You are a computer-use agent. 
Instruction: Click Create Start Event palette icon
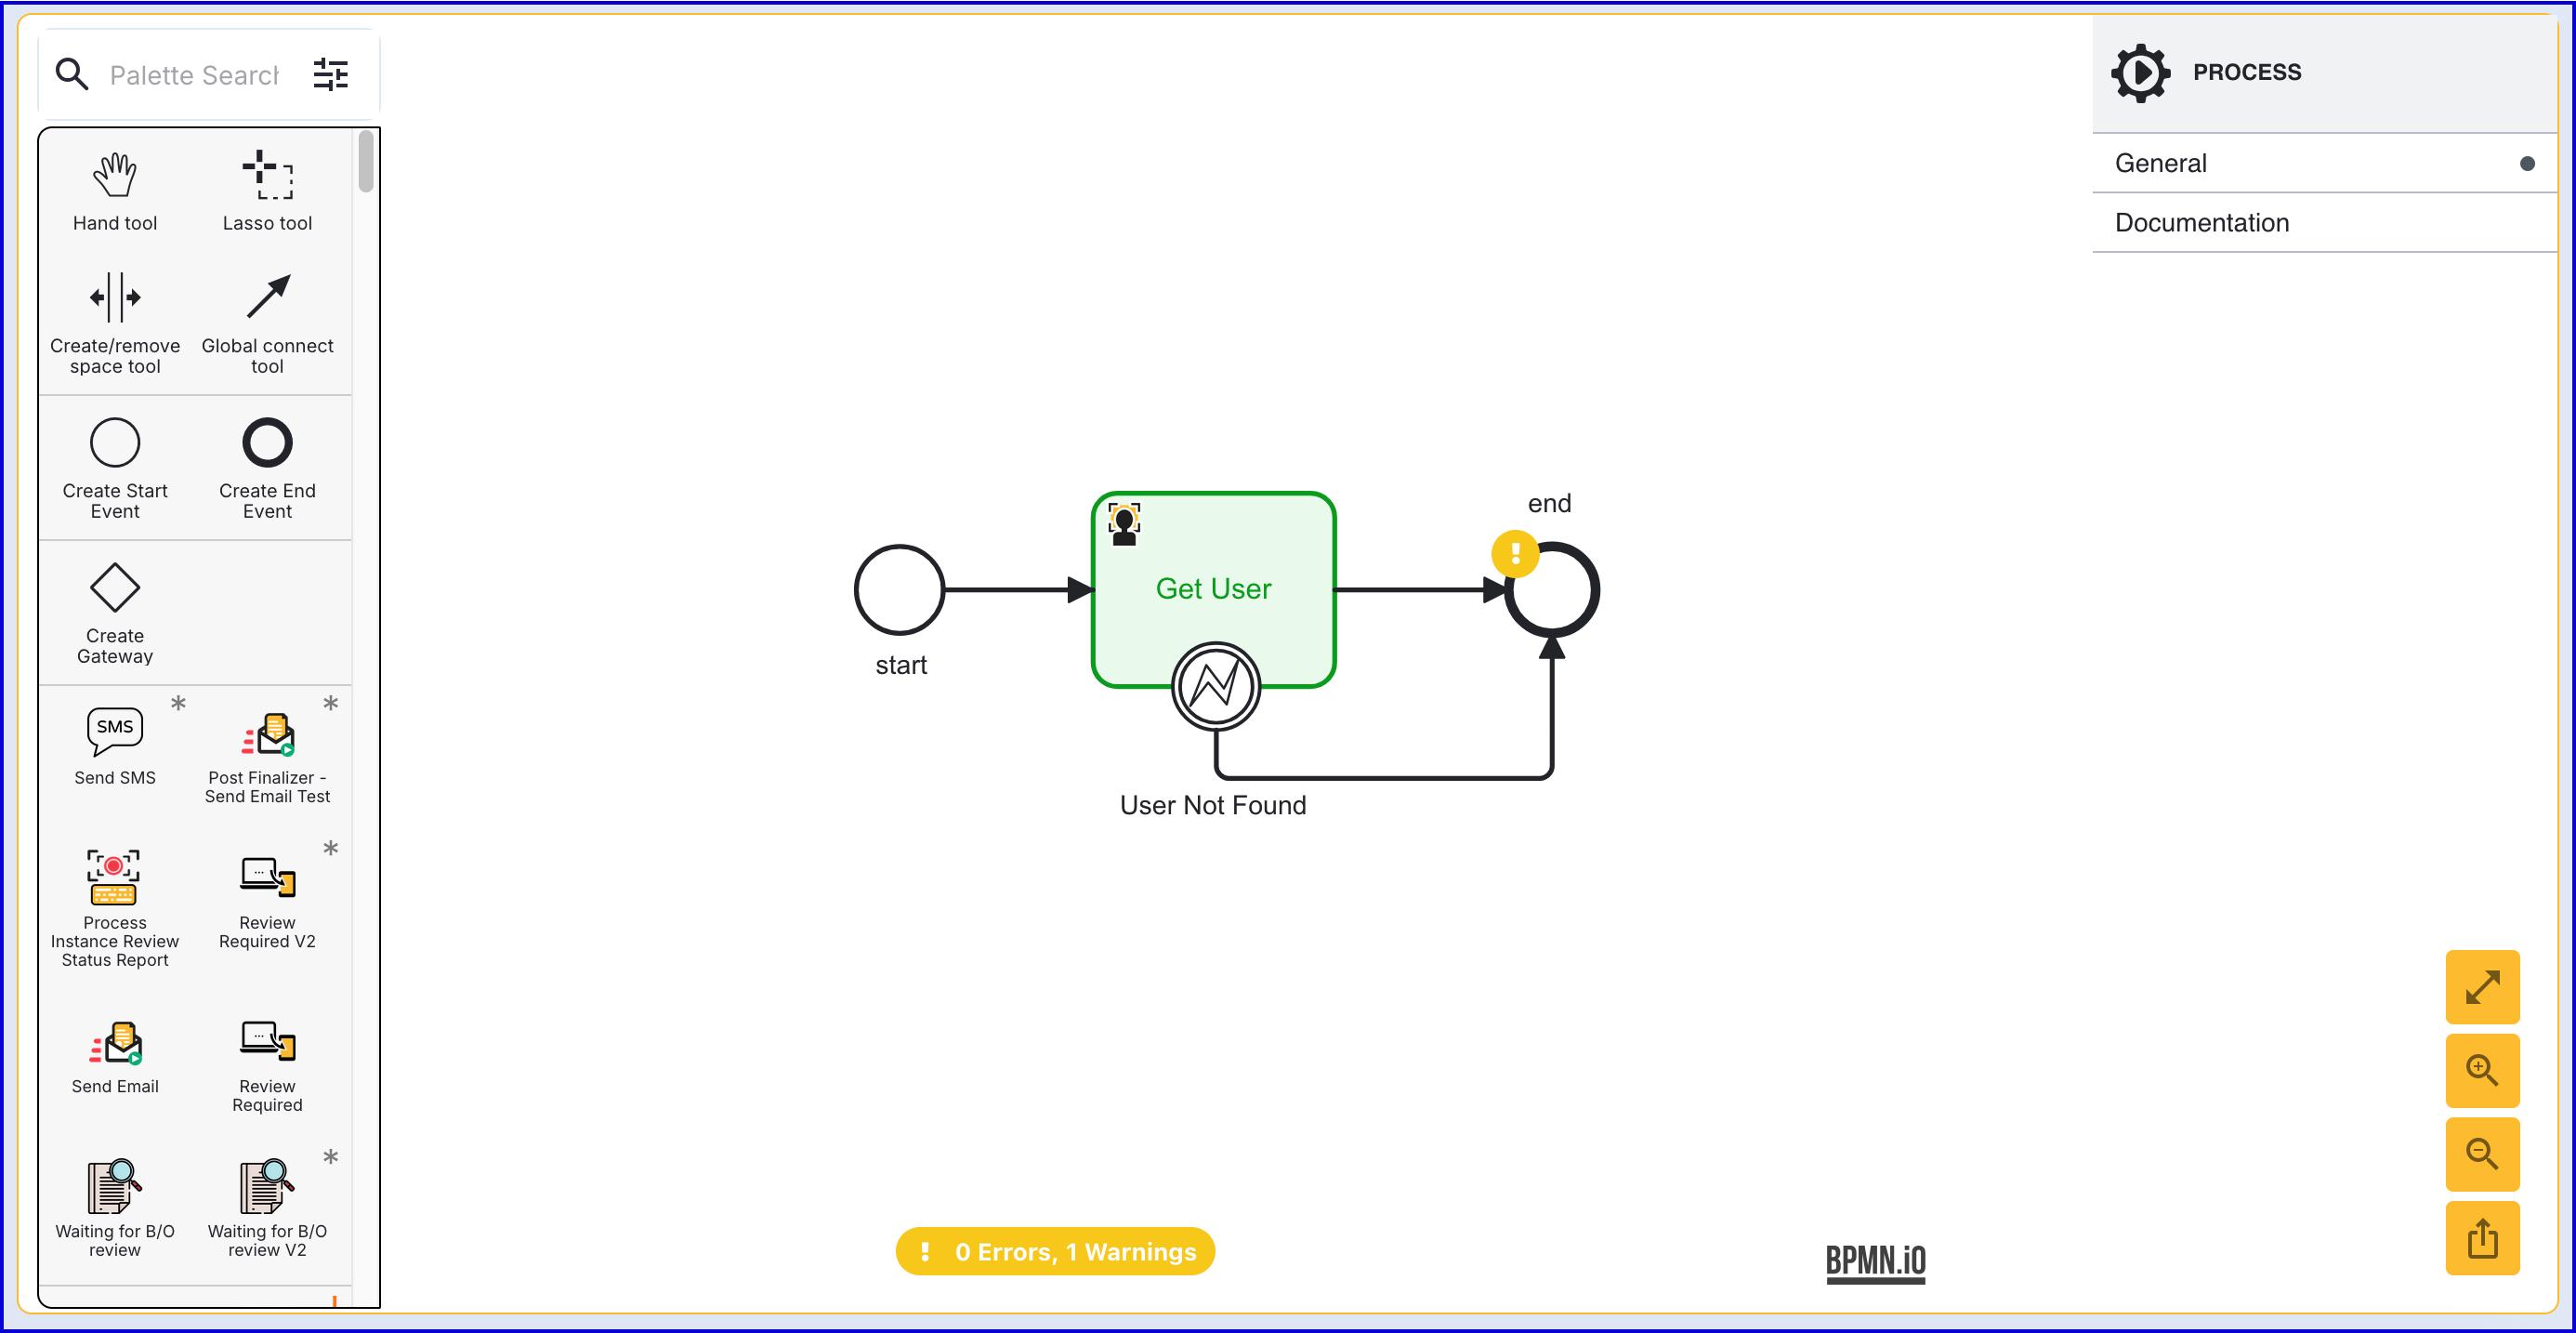pyautogui.click(x=115, y=443)
